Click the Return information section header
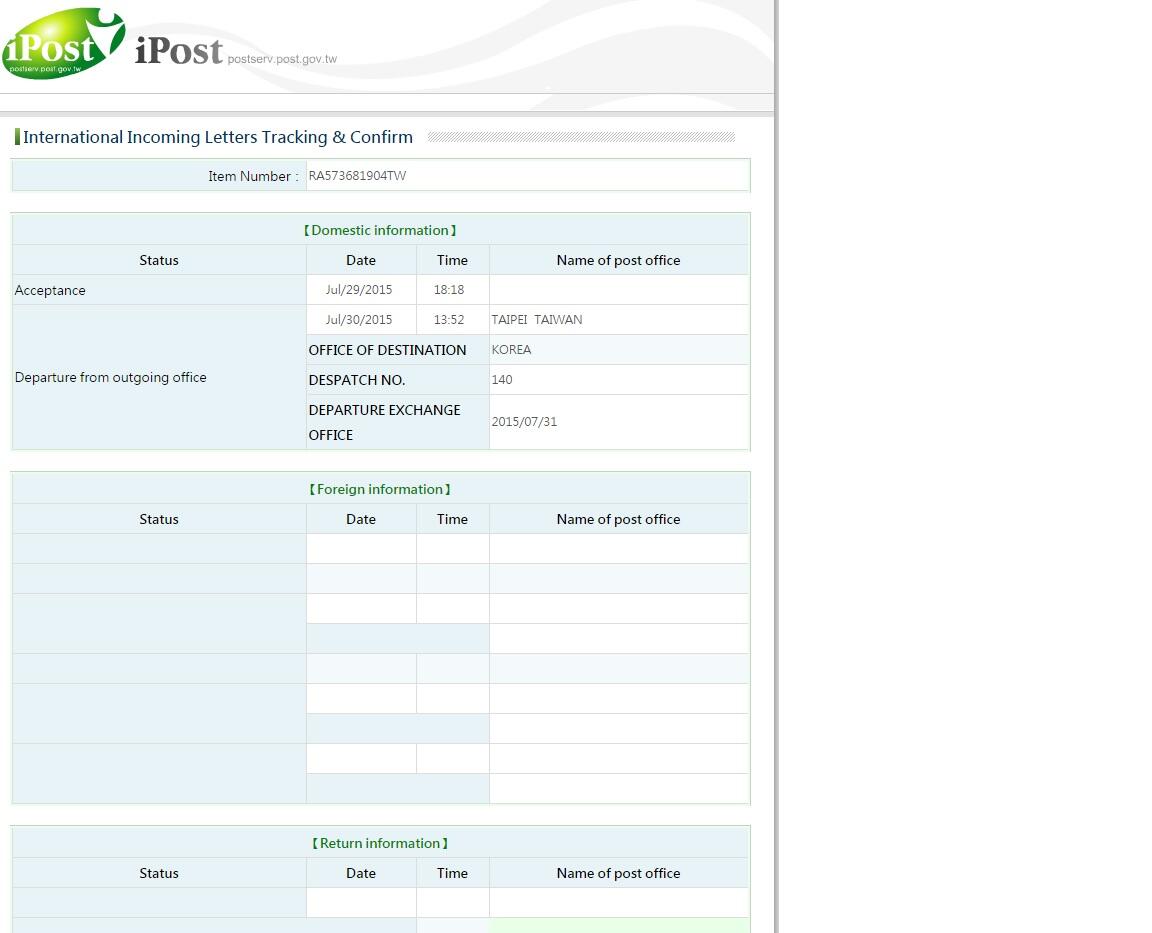The width and height of the screenshot is (1152, 933). click(380, 843)
